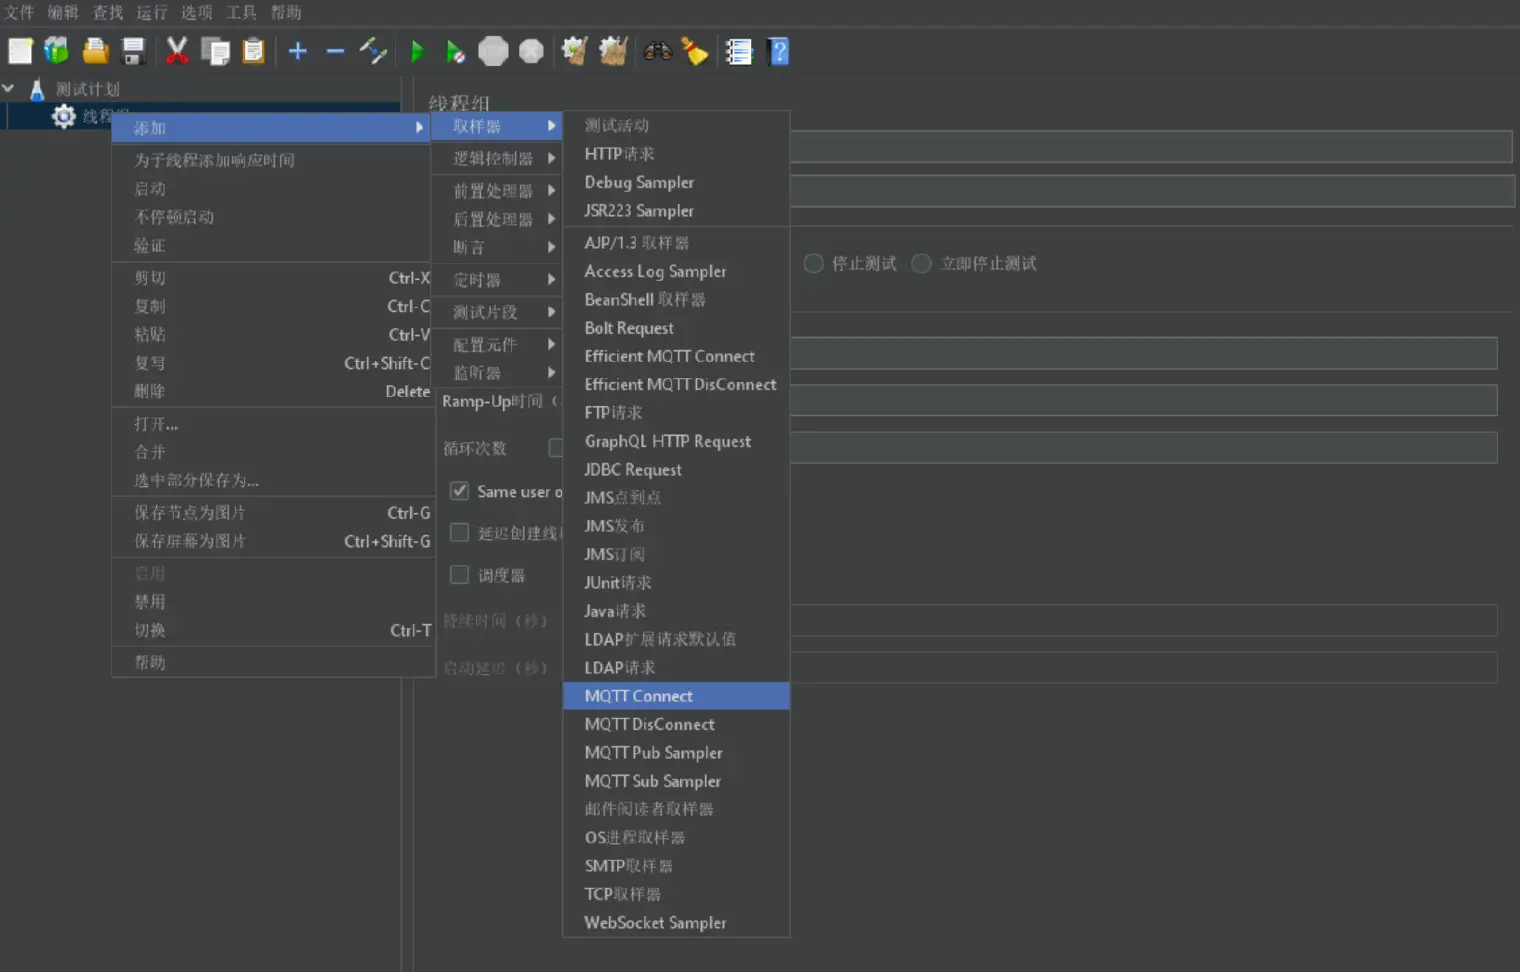The image size is (1520, 972).
Task: Expand the 后置处理器 submenu
Action: tap(497, 219)
